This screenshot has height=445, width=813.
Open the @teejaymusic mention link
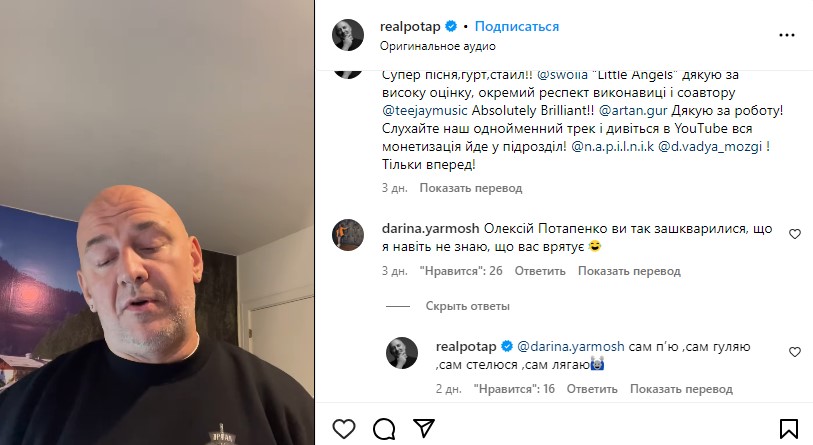click(425, 110)
